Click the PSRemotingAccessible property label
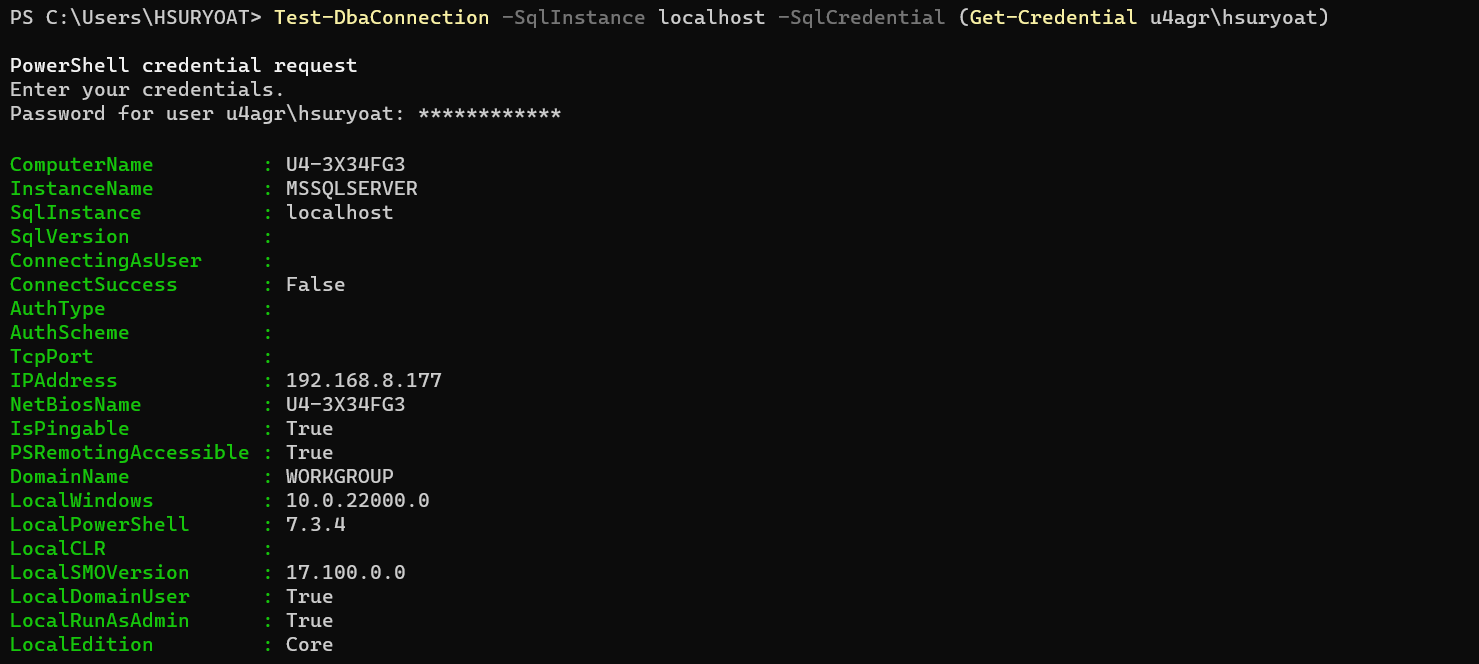 pos(129,453)
